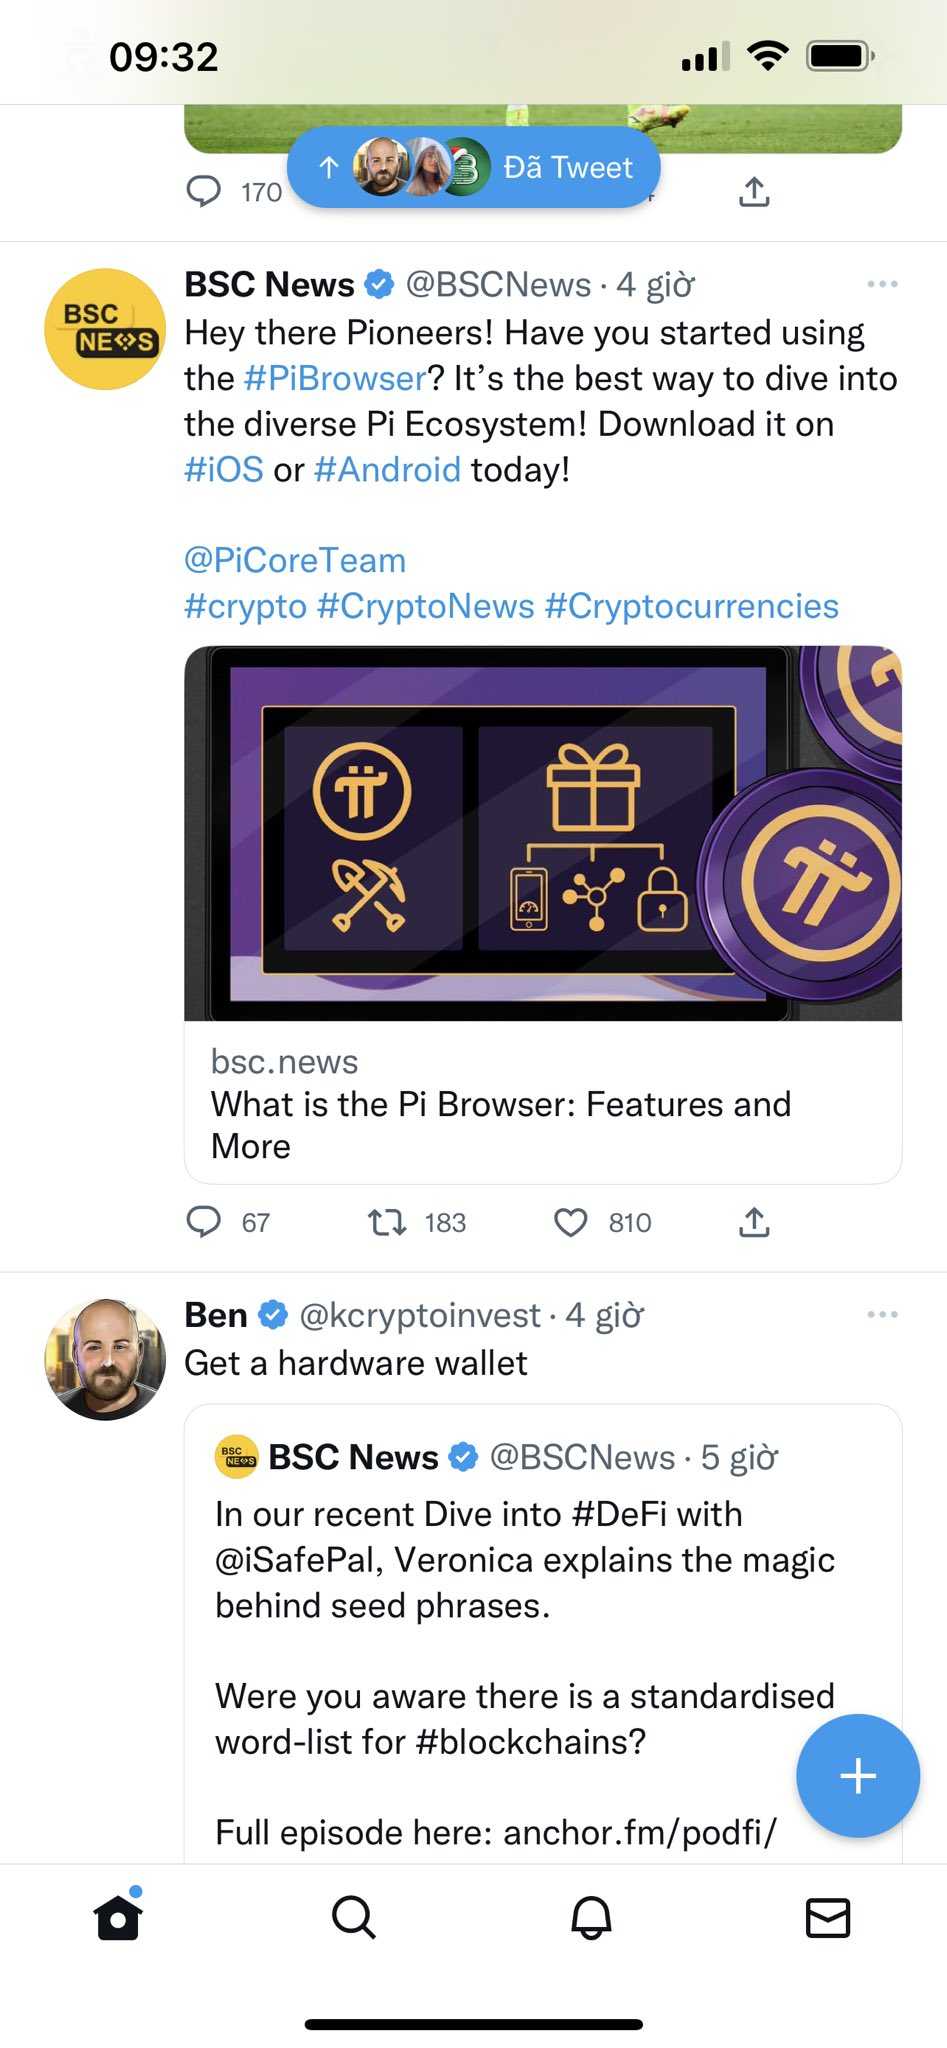947x2048 pixels.
Task: Open the #PiBrowser hashtag
Action: click(x=335, y=379)
